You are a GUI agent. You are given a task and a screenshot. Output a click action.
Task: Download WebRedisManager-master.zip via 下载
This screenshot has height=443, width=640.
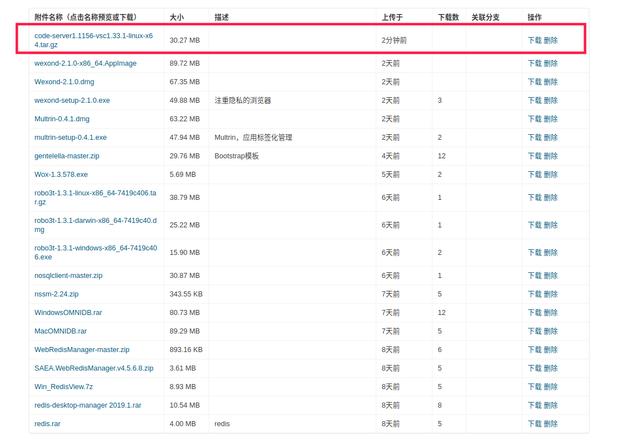(535, 350)
